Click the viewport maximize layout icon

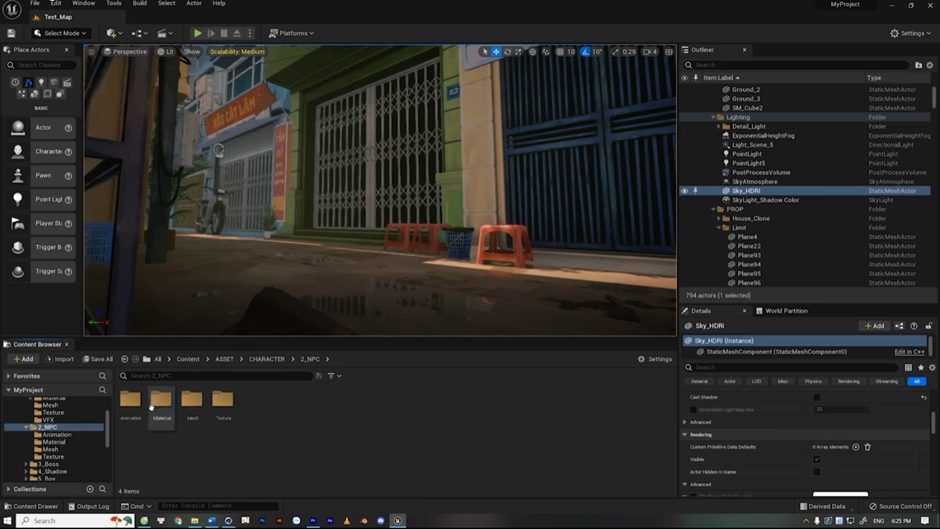coord(666,52)
